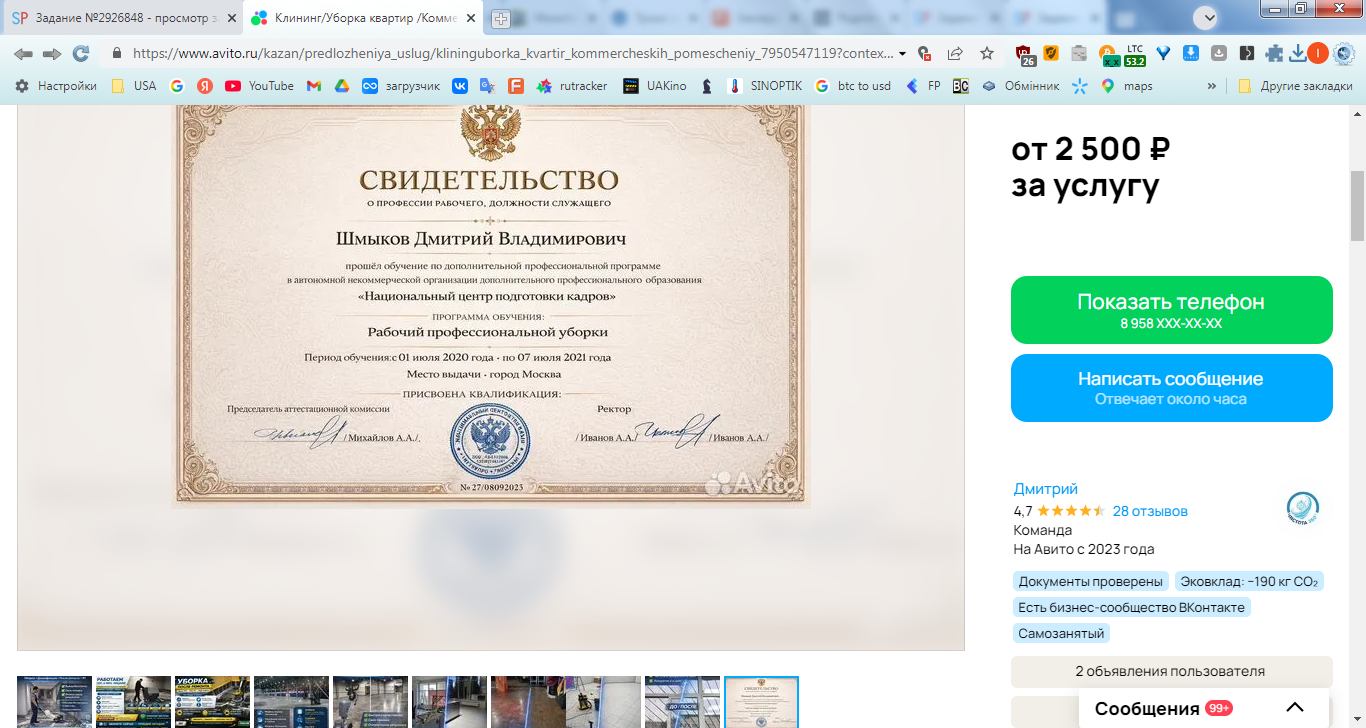The height and width of the screenshot is (728, 1366).
Task: Open the Gmail bookmark icon
Action: (314, 86)
